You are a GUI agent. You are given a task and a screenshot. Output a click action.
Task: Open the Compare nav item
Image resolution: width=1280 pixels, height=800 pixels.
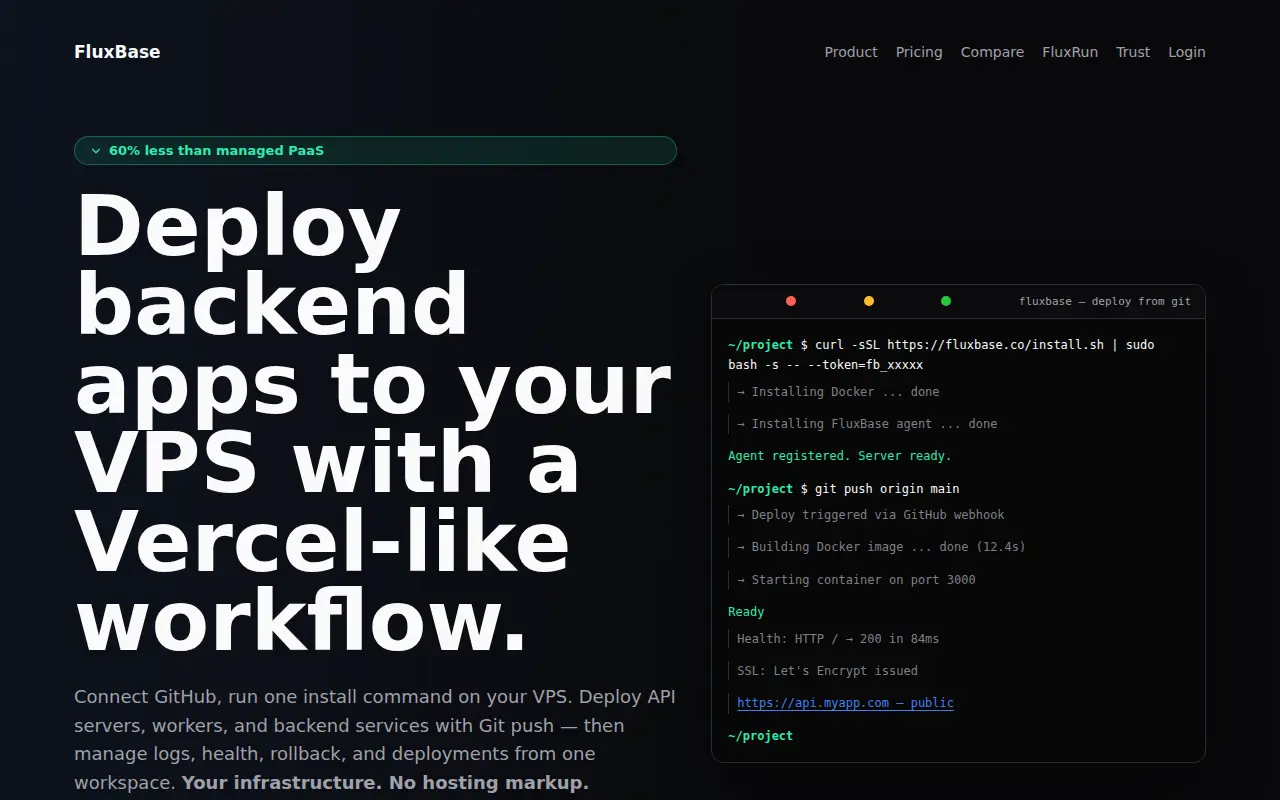[992, 52]
